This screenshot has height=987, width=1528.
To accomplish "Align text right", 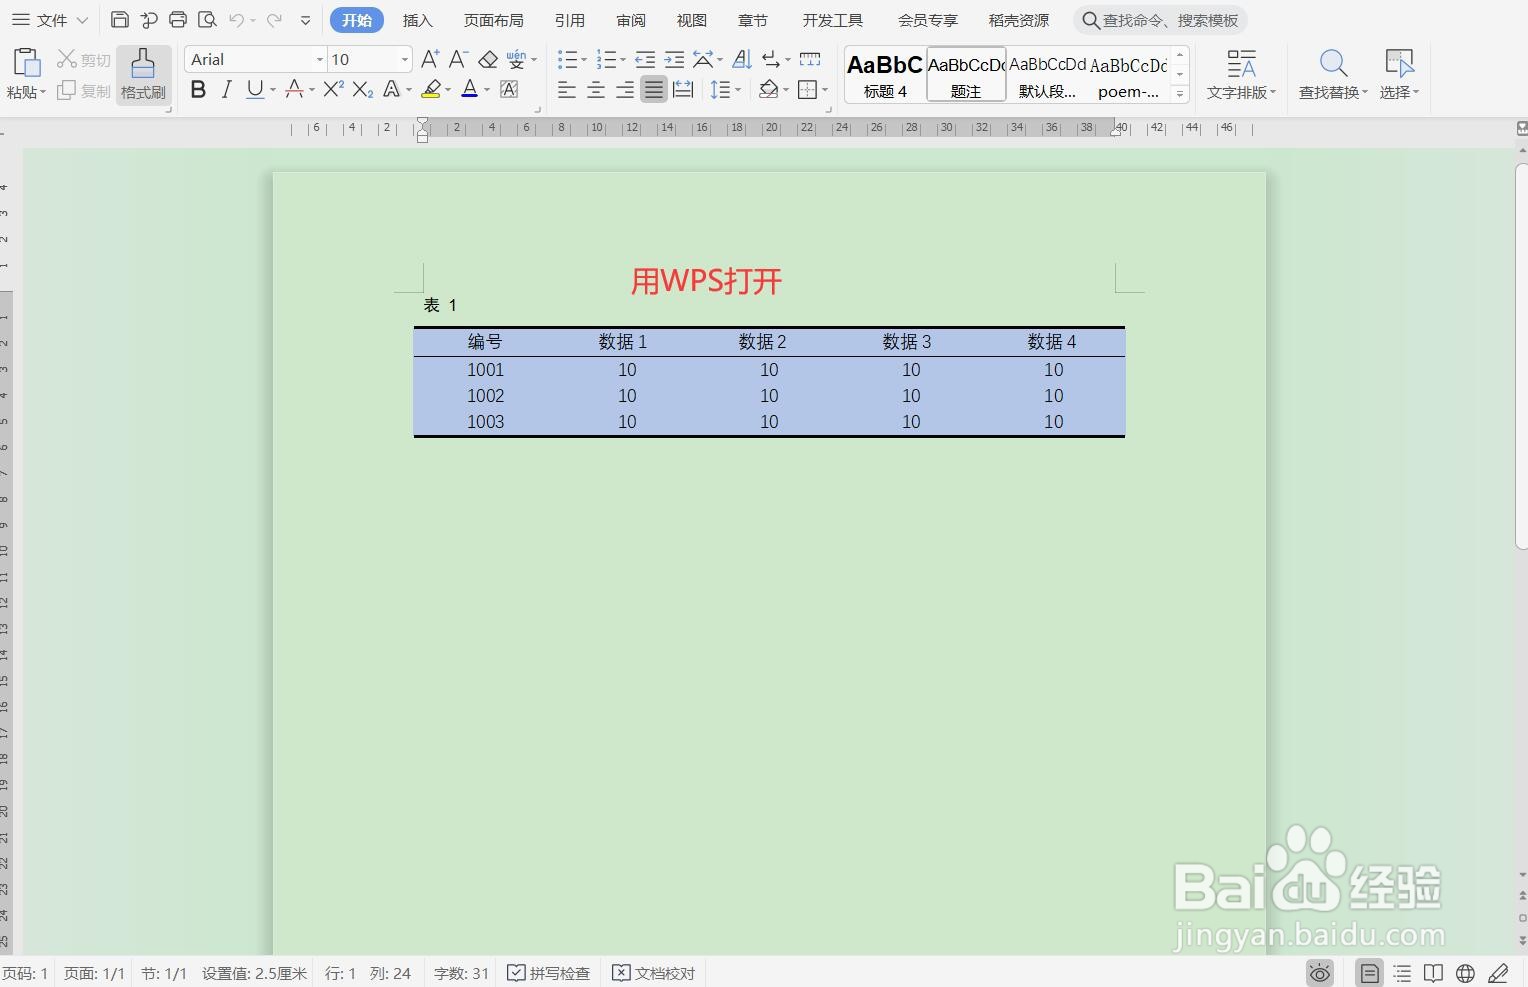I will 625,90.
